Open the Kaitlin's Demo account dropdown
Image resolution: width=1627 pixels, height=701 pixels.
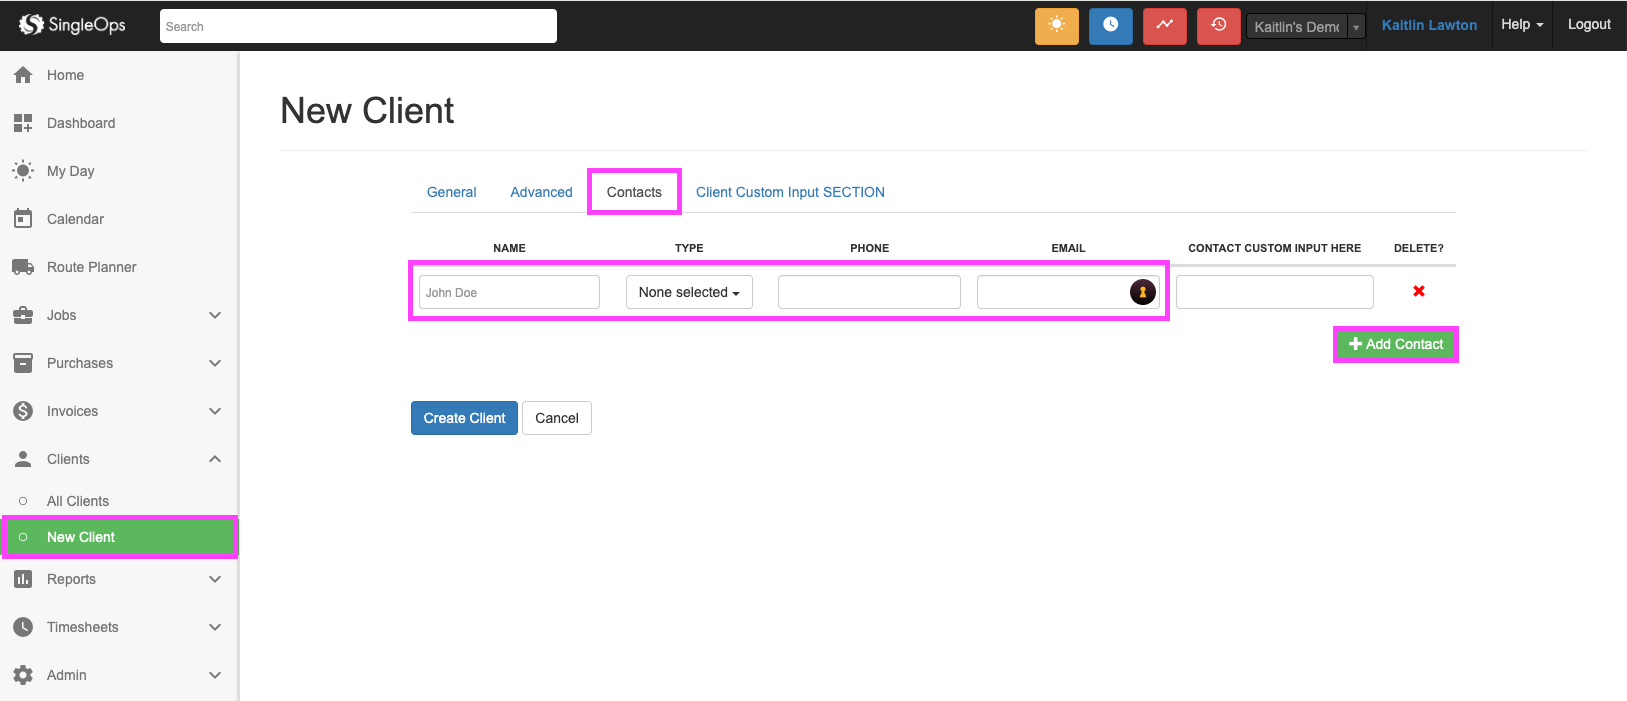(1305, 27)
